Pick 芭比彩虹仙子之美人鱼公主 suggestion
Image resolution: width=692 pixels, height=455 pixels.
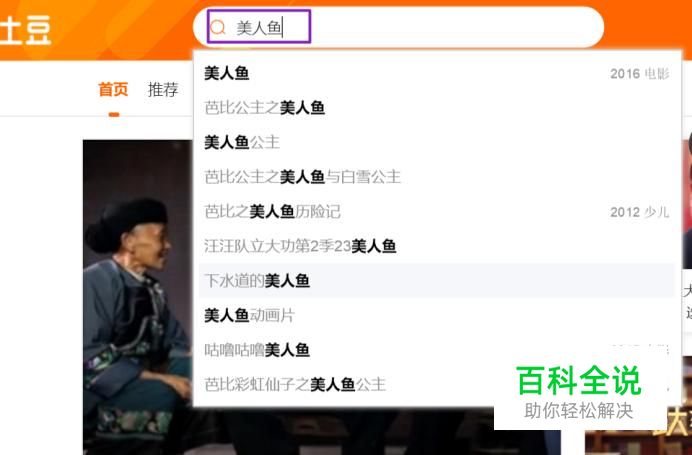click(436, 384)
